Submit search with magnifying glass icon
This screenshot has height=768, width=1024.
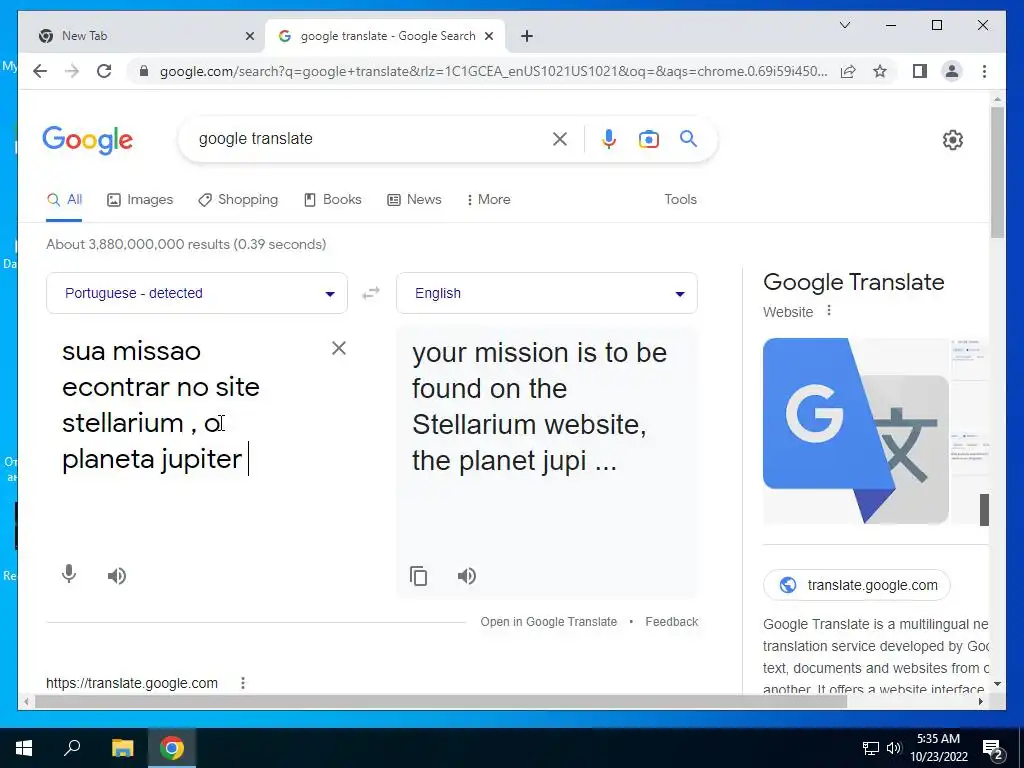pos(688,138)
